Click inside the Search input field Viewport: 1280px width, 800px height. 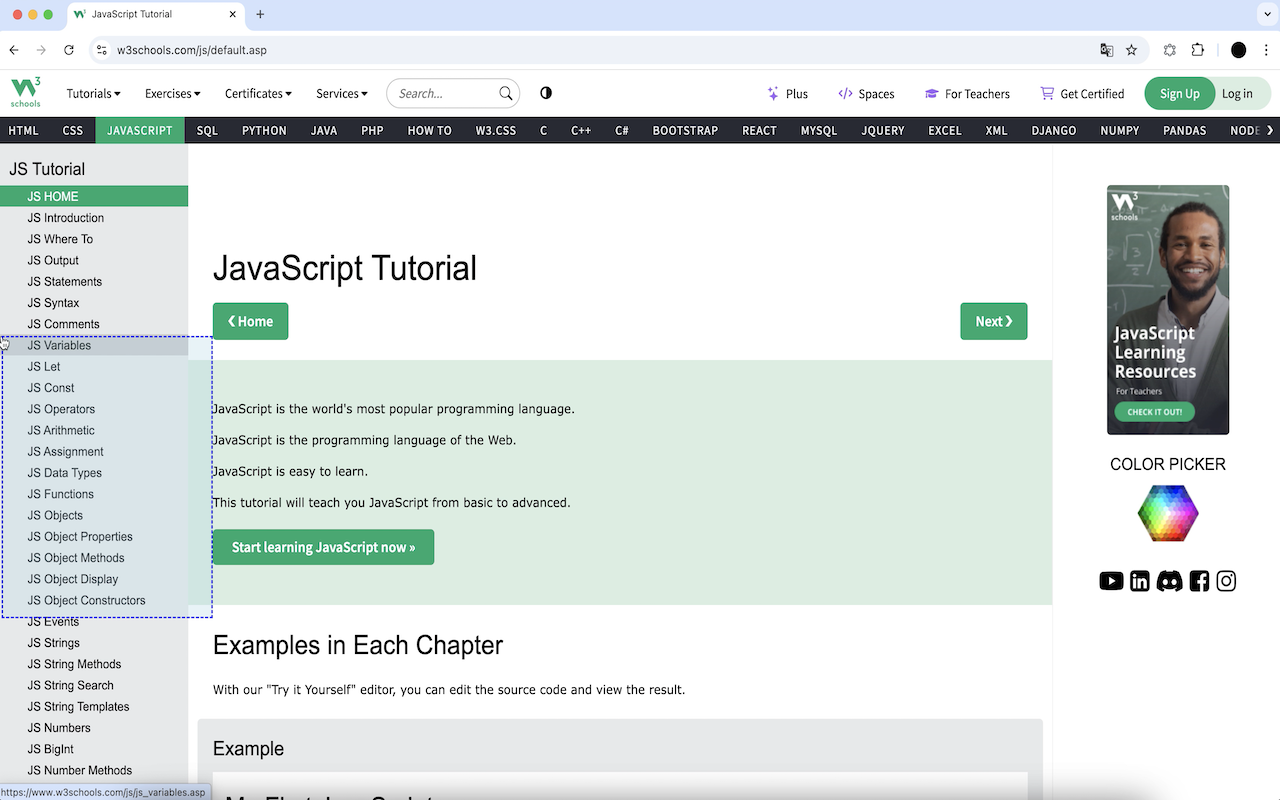440,93
